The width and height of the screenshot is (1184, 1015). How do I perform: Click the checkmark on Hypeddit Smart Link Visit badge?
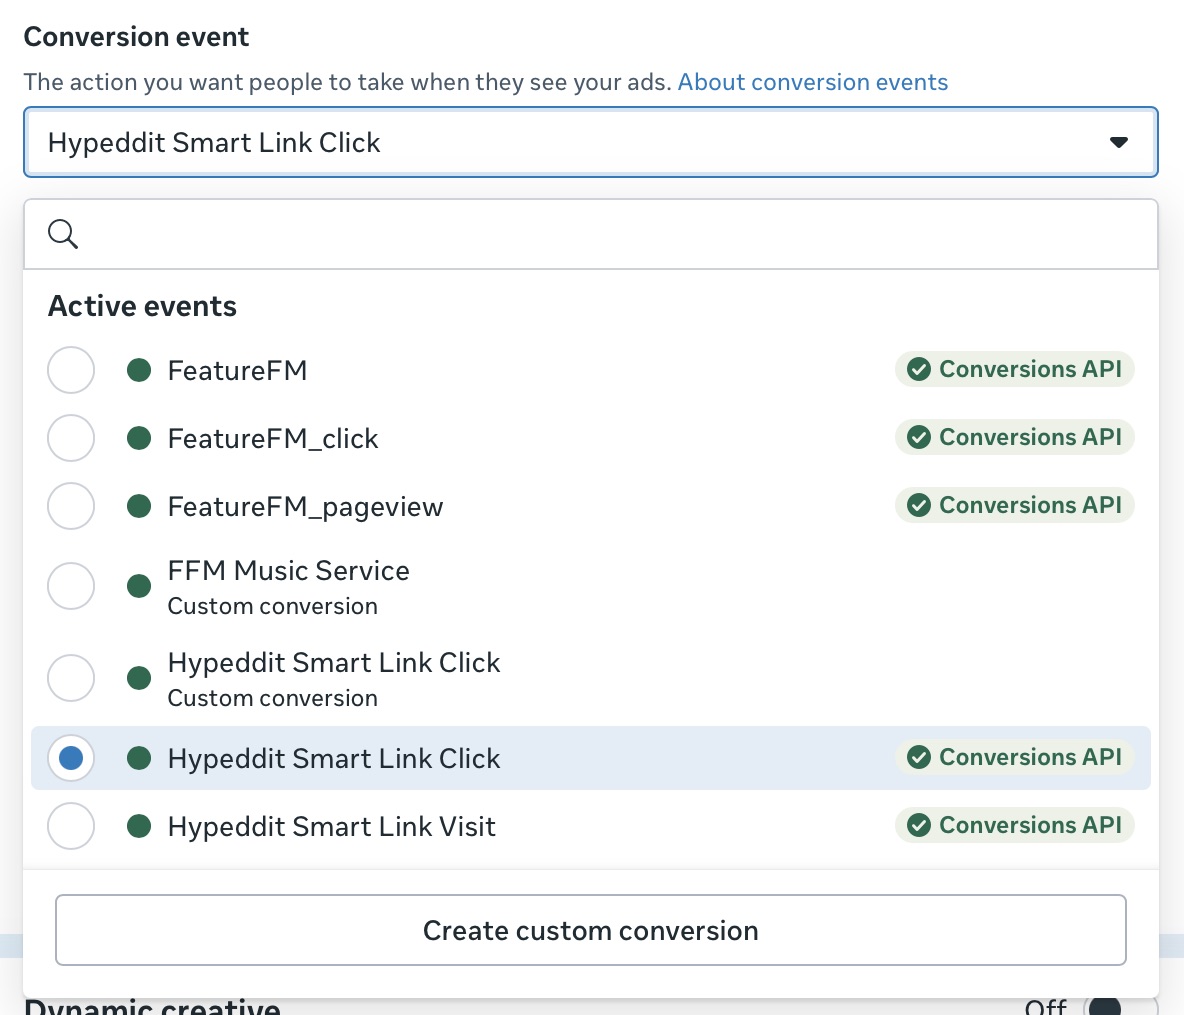click(919, 825)
